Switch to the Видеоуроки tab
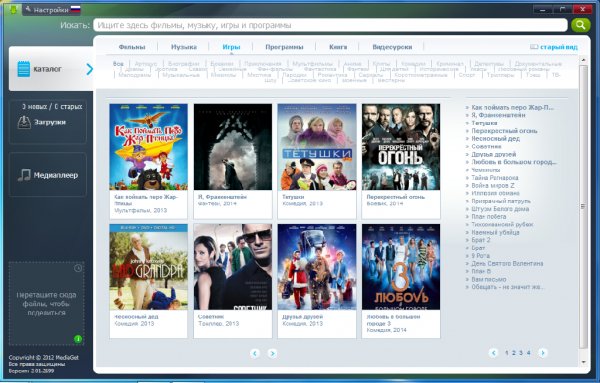 (392, 47)
